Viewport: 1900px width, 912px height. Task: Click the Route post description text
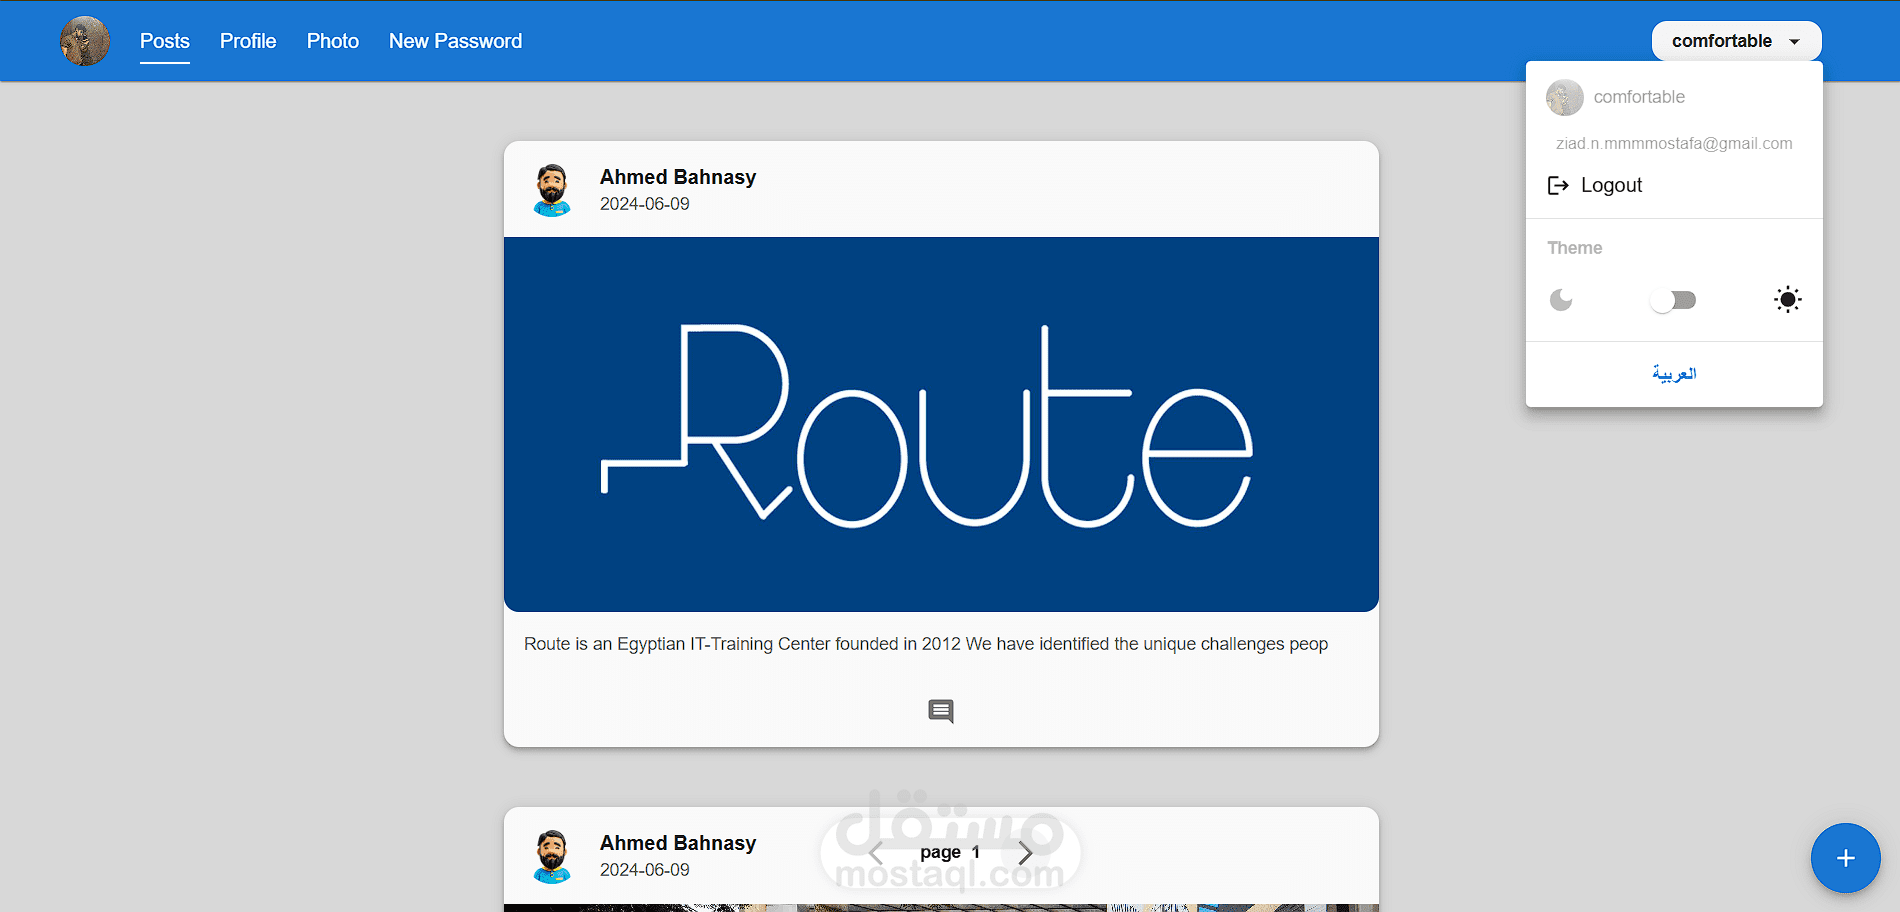[x=926, y=644]
